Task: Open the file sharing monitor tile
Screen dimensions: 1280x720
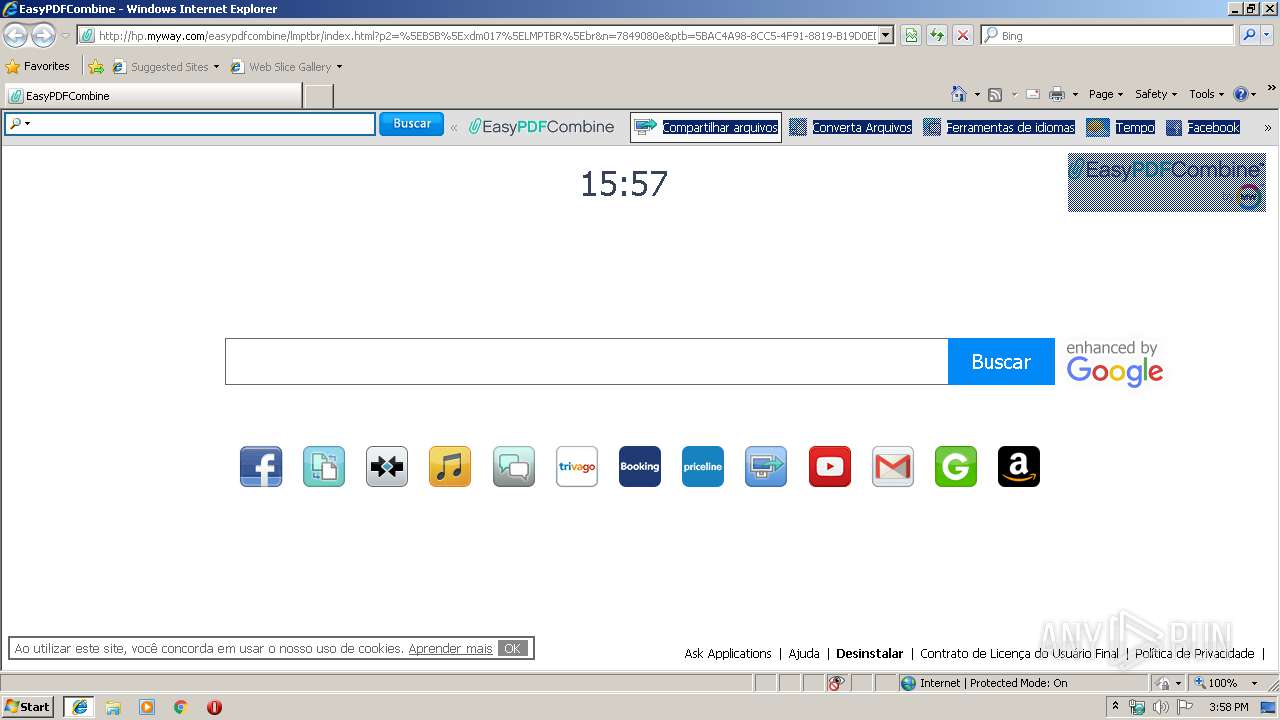Action: click(766, 467)
